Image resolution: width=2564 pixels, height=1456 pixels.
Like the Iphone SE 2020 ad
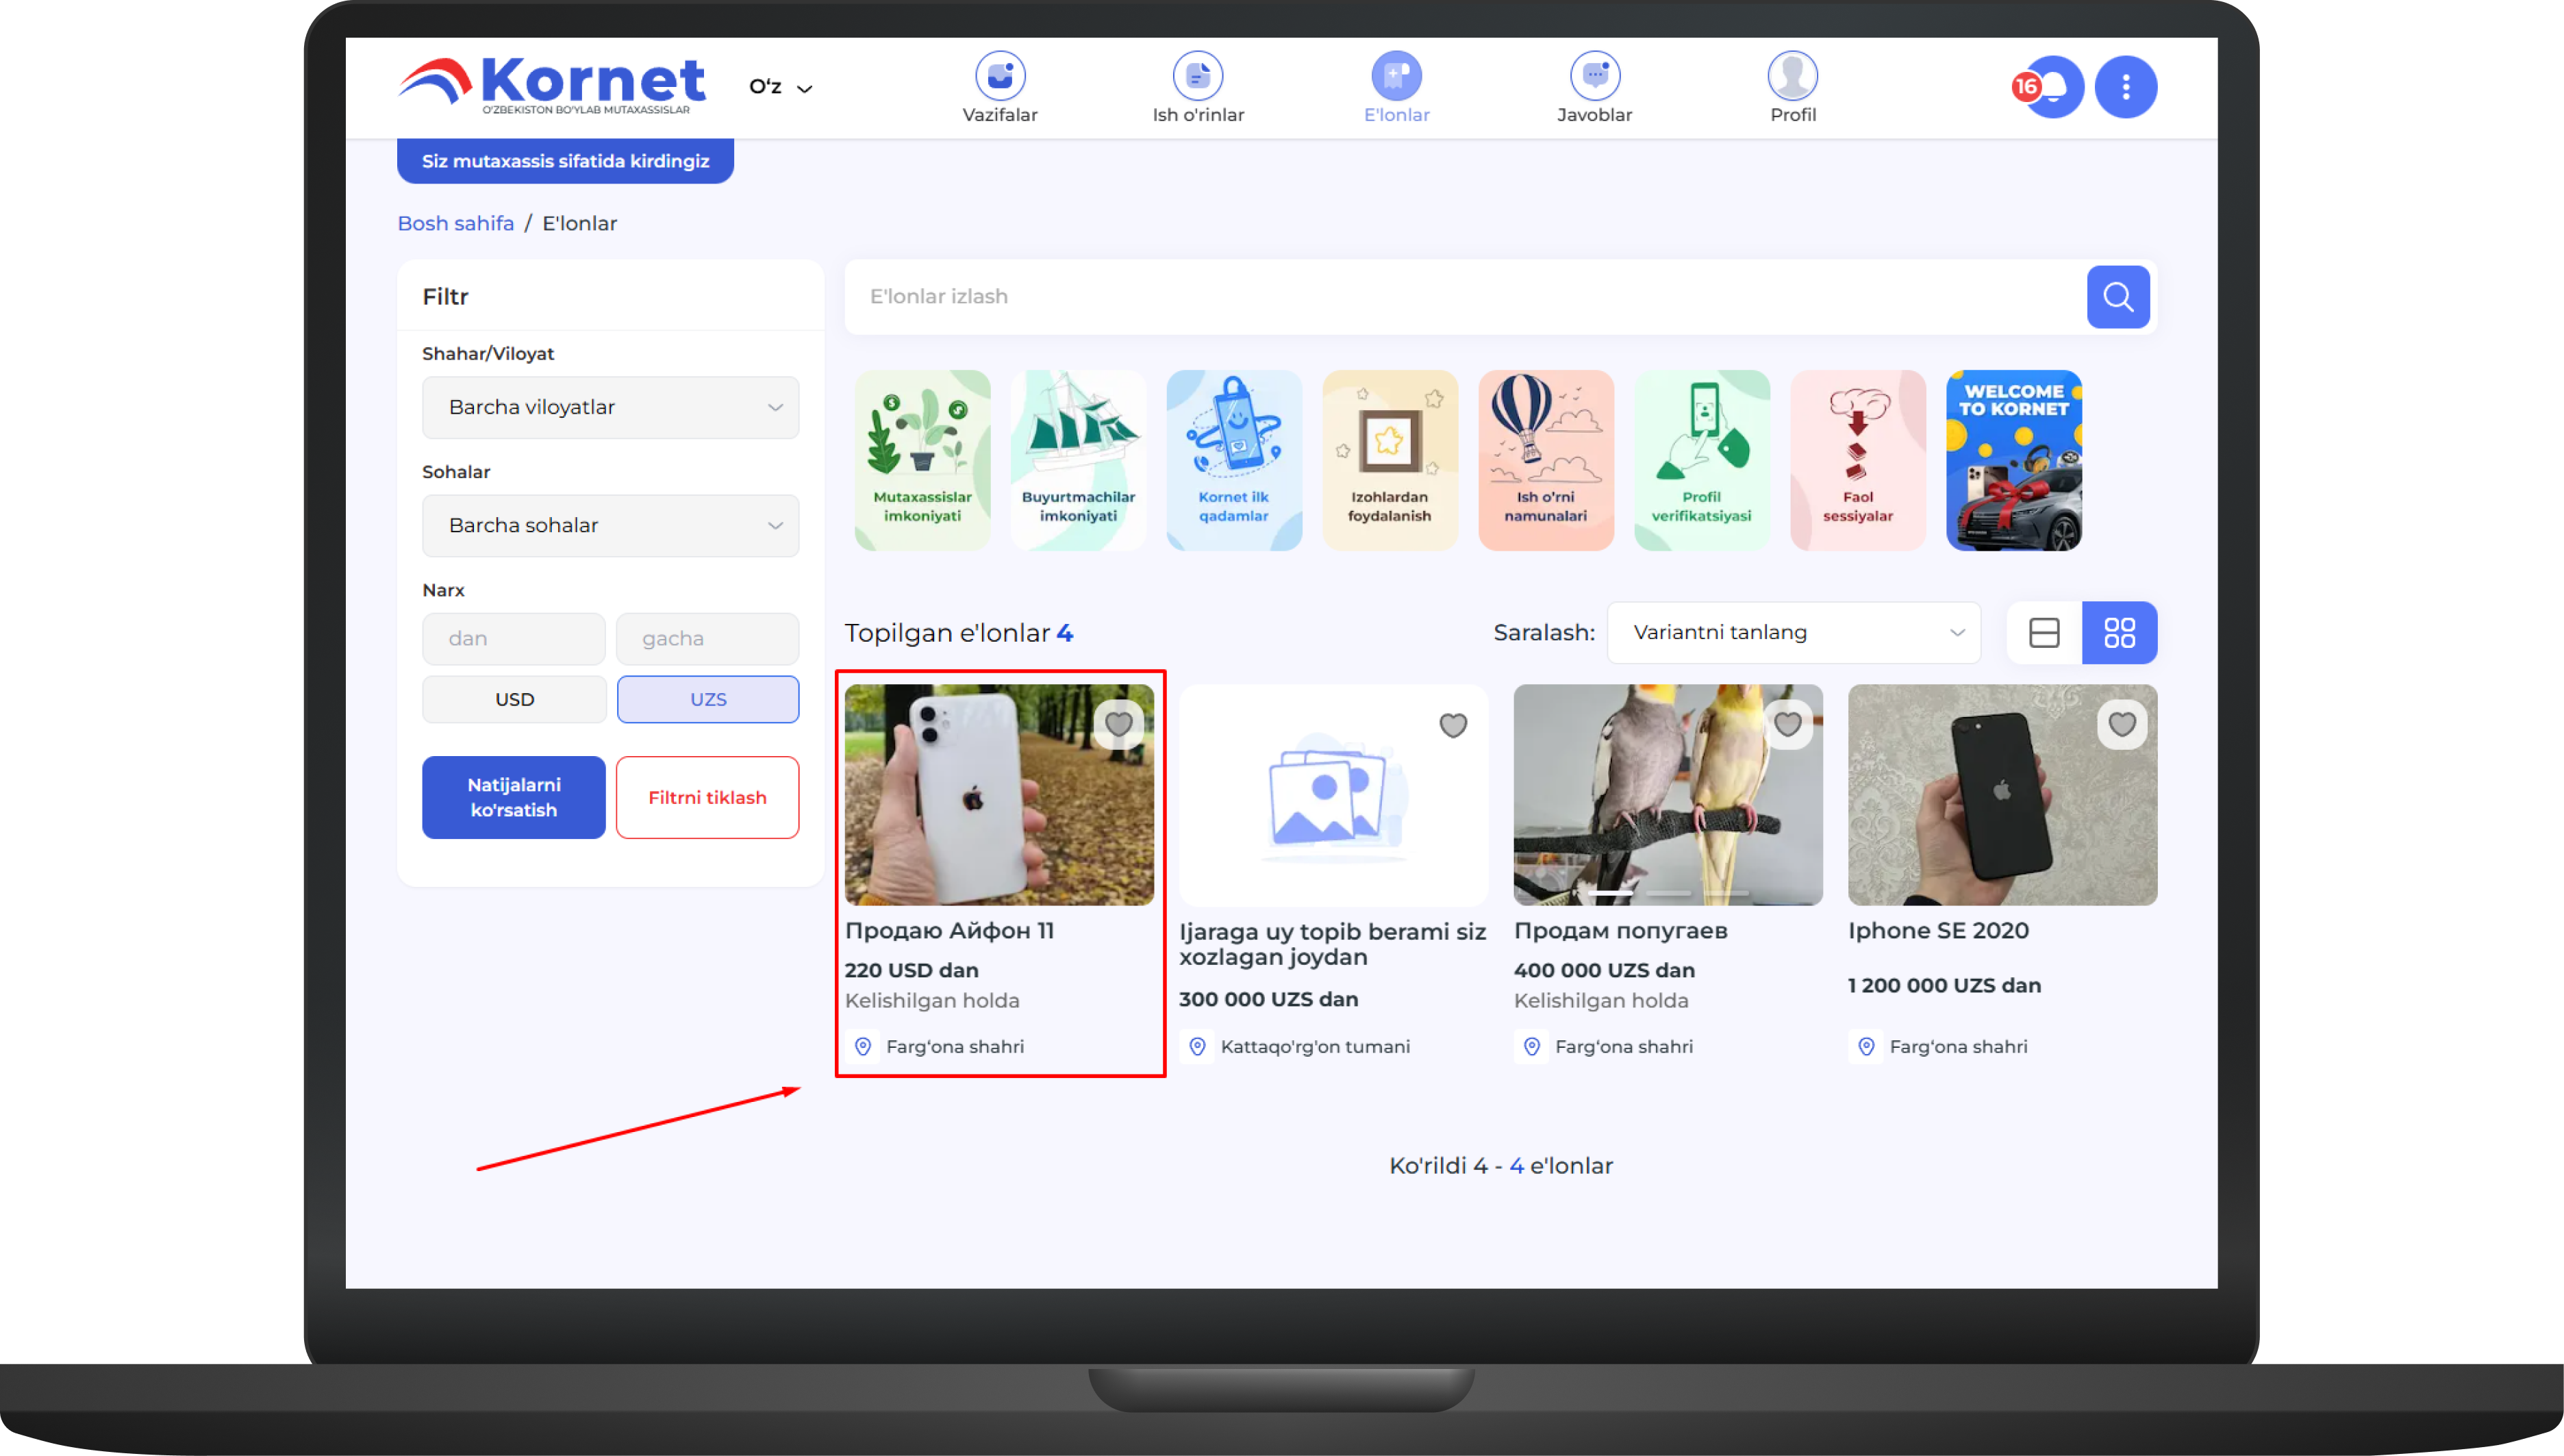pyautogui.click(x=2121, y=724)
